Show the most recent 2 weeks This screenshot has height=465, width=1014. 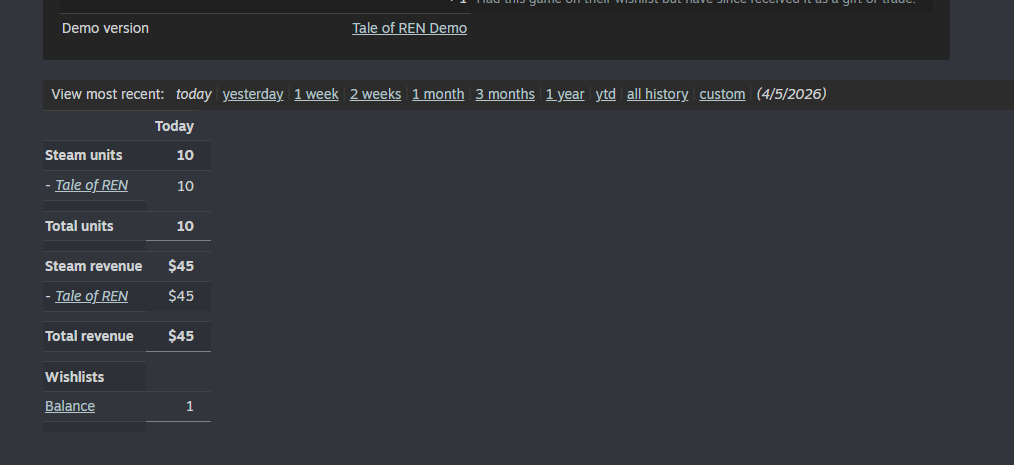pyautogui.click(x=375, y=94)
